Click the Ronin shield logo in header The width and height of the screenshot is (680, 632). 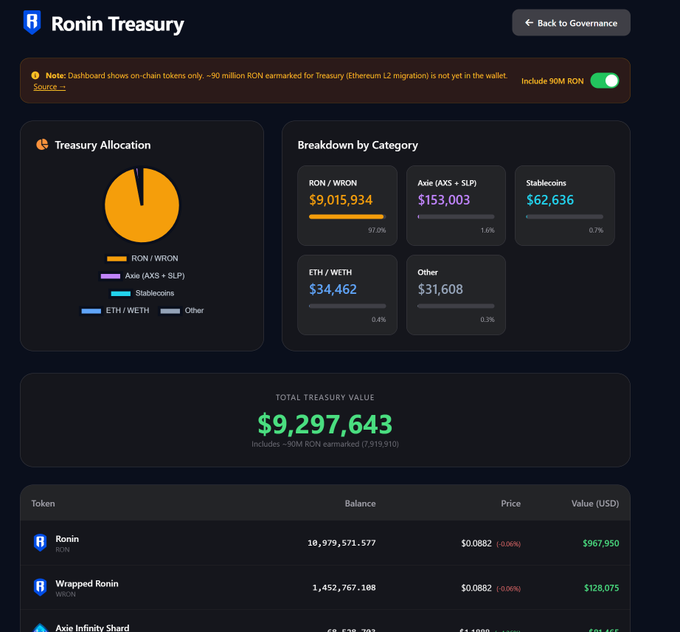pyautogui.click(x=32, y=22)
